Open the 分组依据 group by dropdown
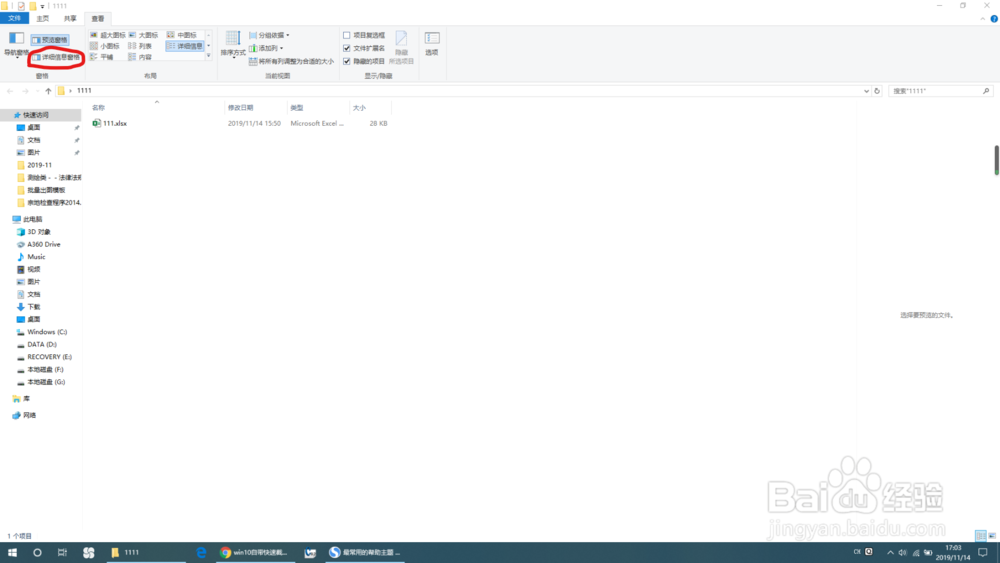1000x563 pixels. 269,35
